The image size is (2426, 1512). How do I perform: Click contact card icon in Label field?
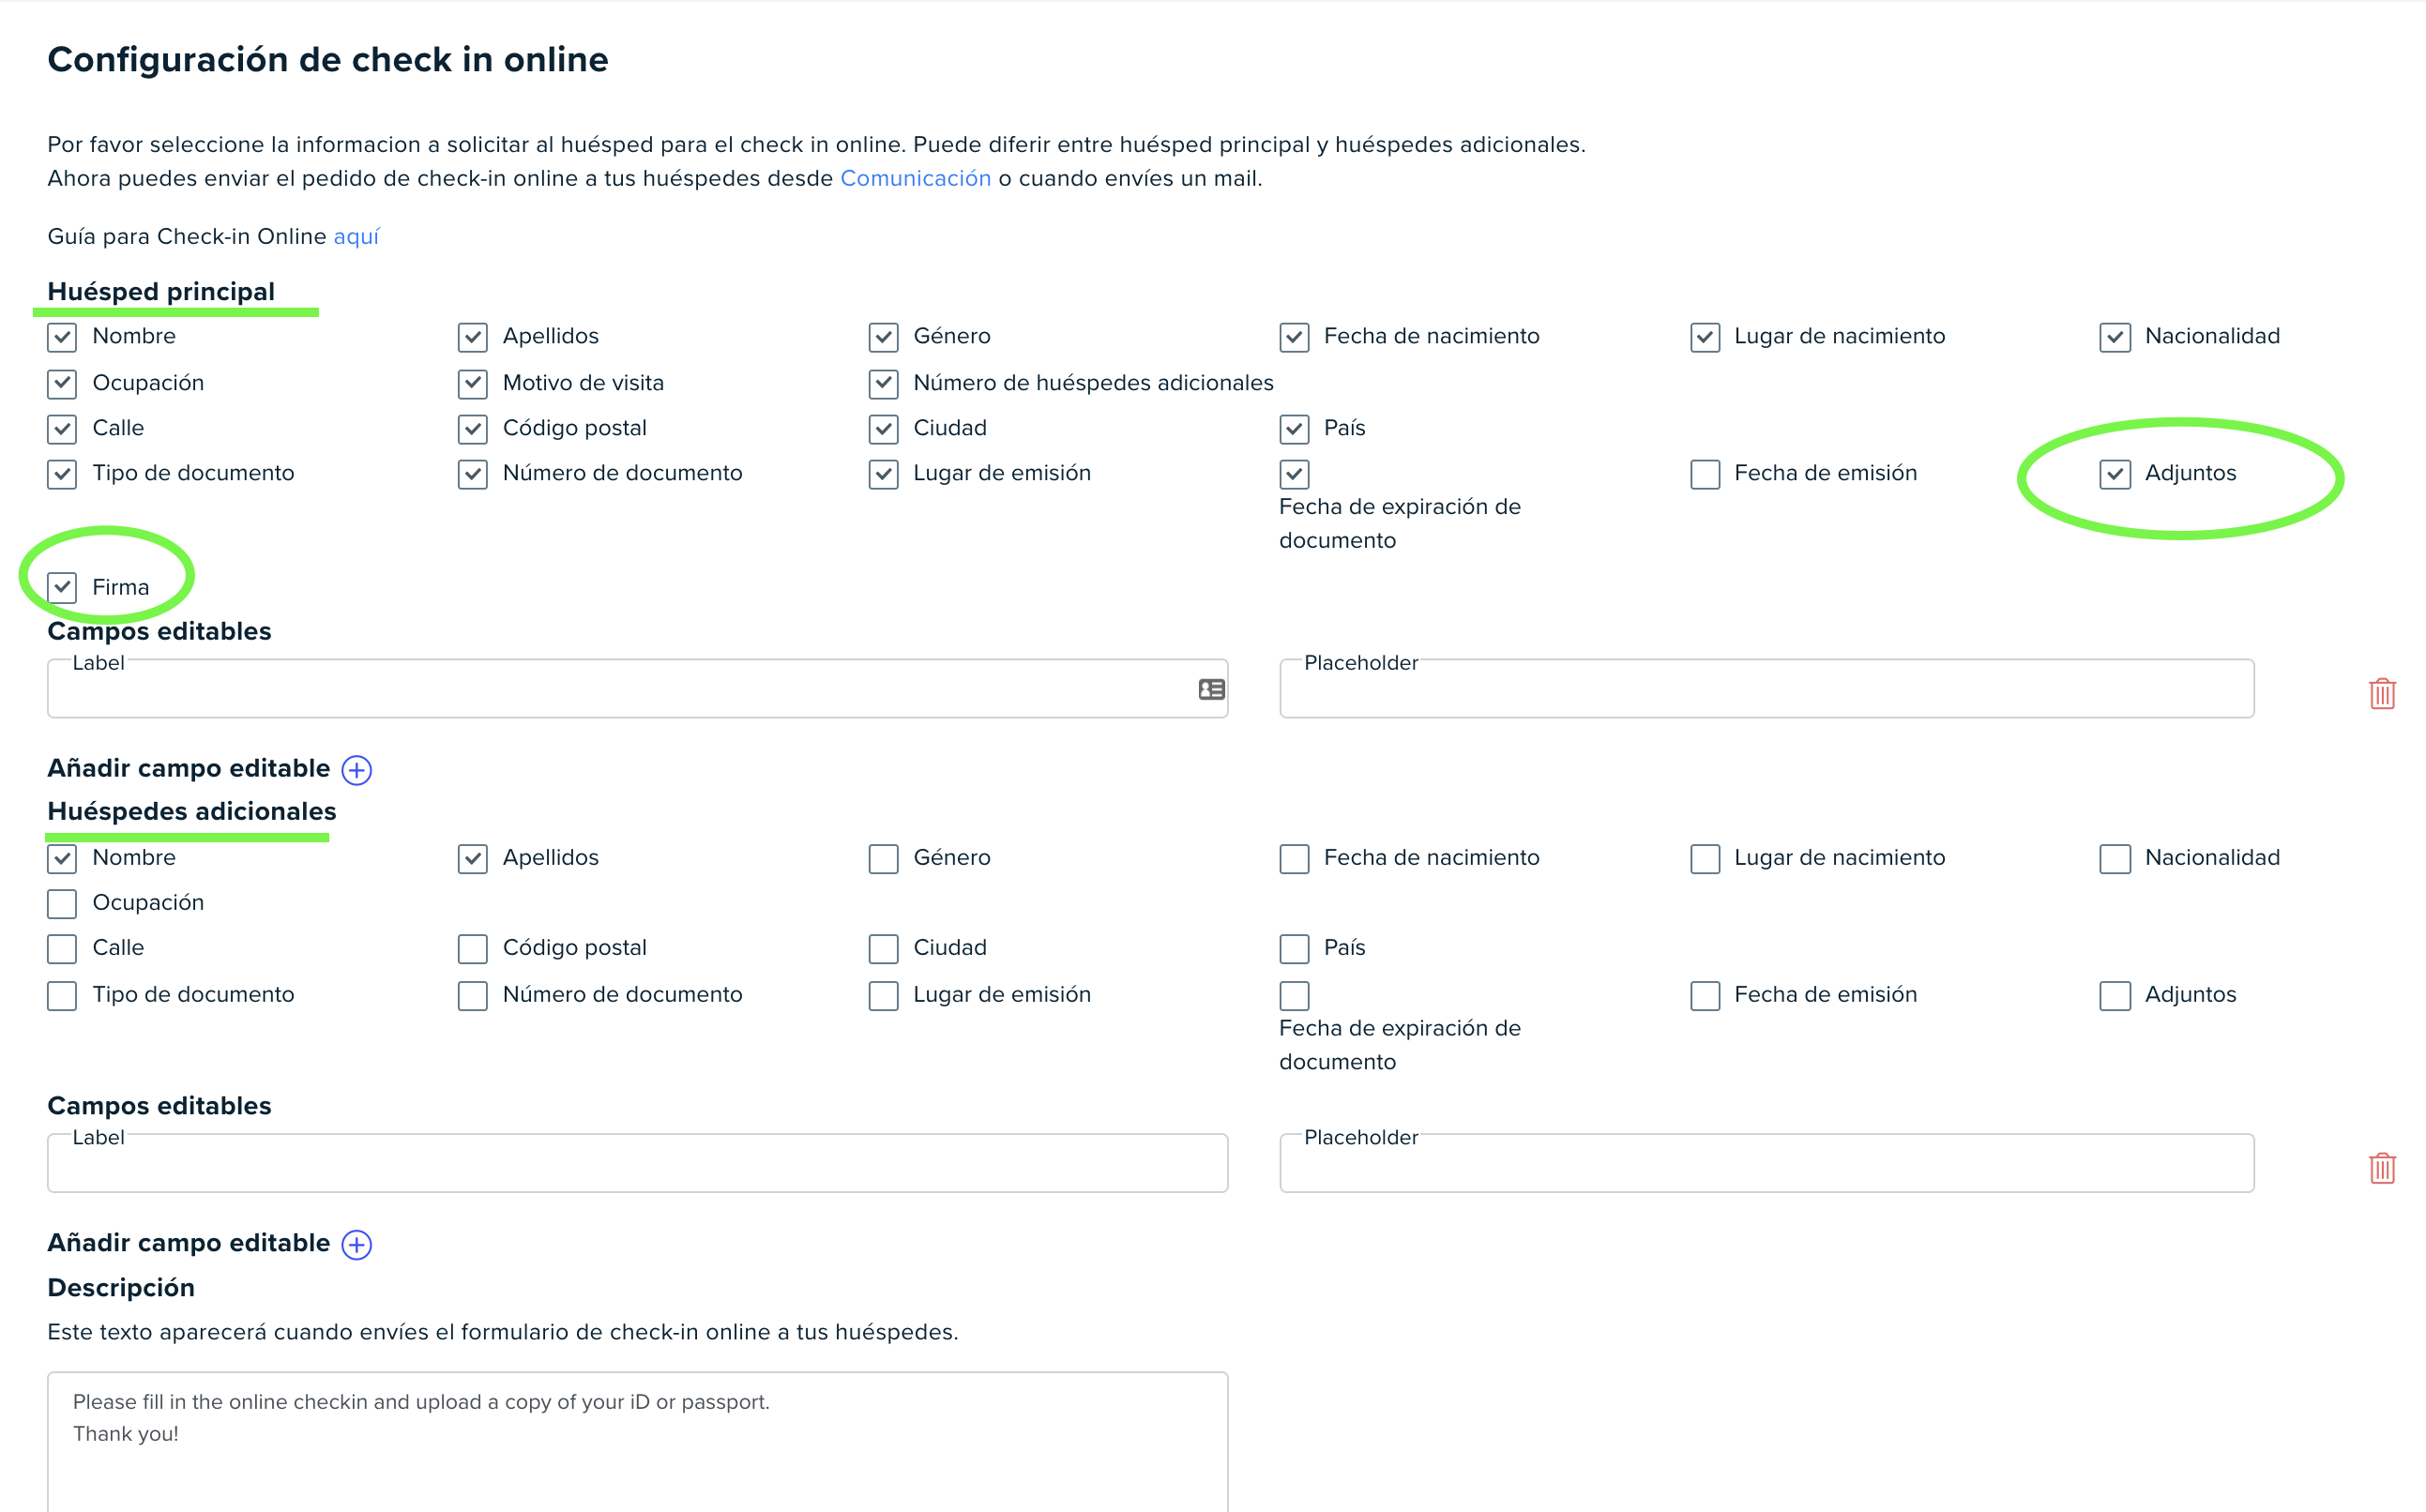1211,689
